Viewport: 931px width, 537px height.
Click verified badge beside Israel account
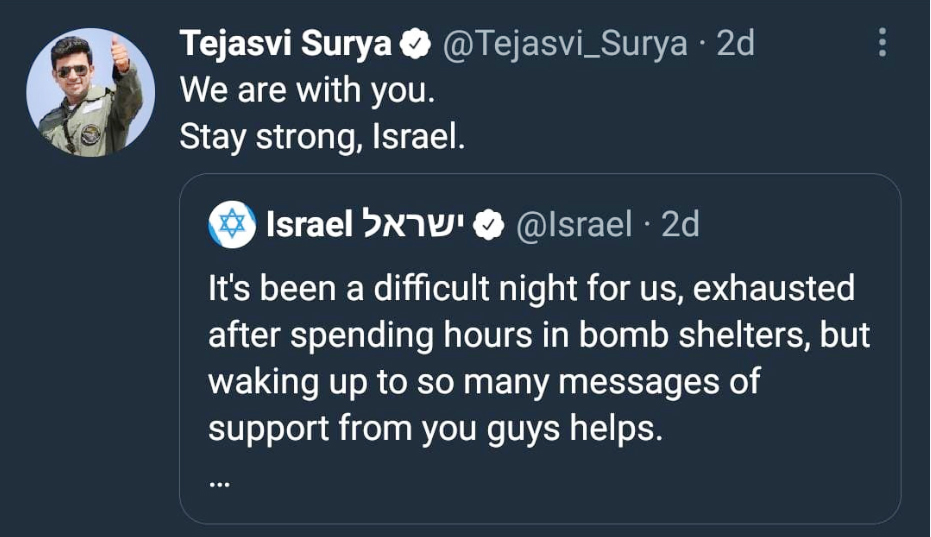coord(488,226)
